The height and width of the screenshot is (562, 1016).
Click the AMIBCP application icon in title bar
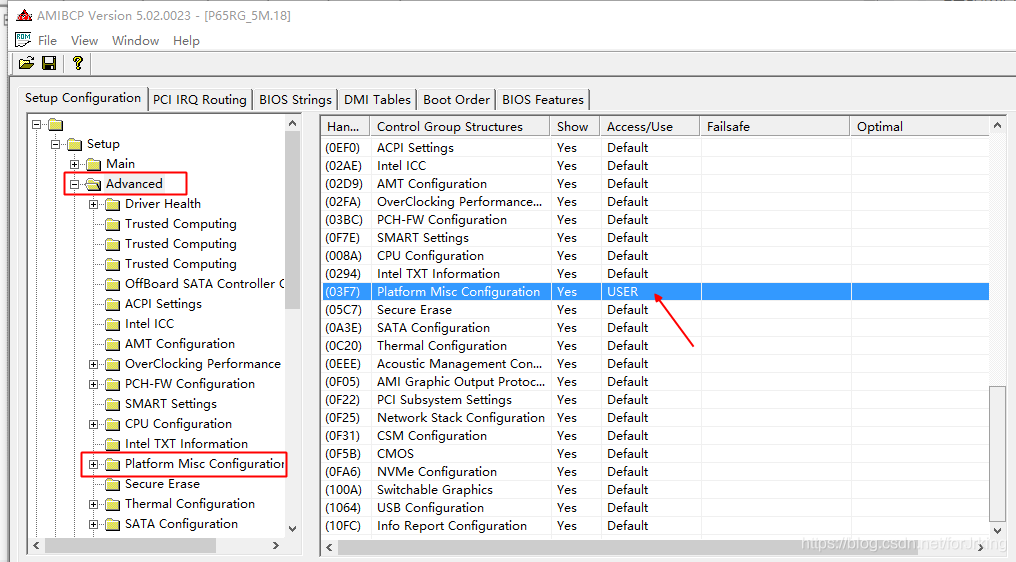coord(24,15)
